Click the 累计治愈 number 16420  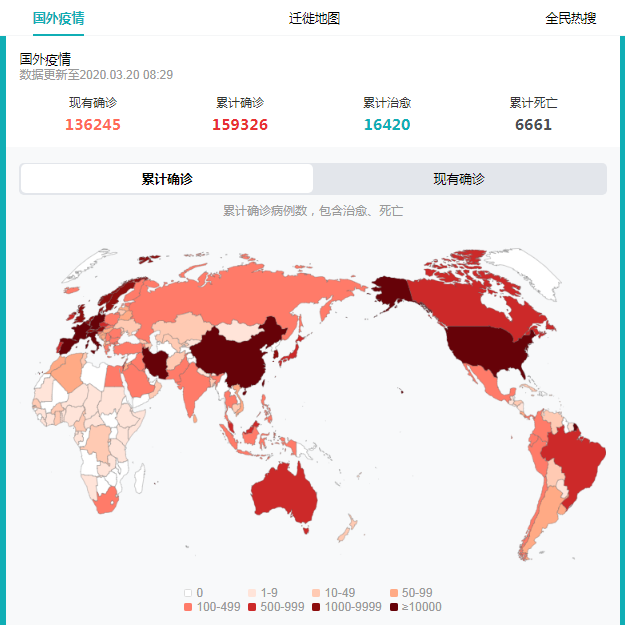coord(387,125)
